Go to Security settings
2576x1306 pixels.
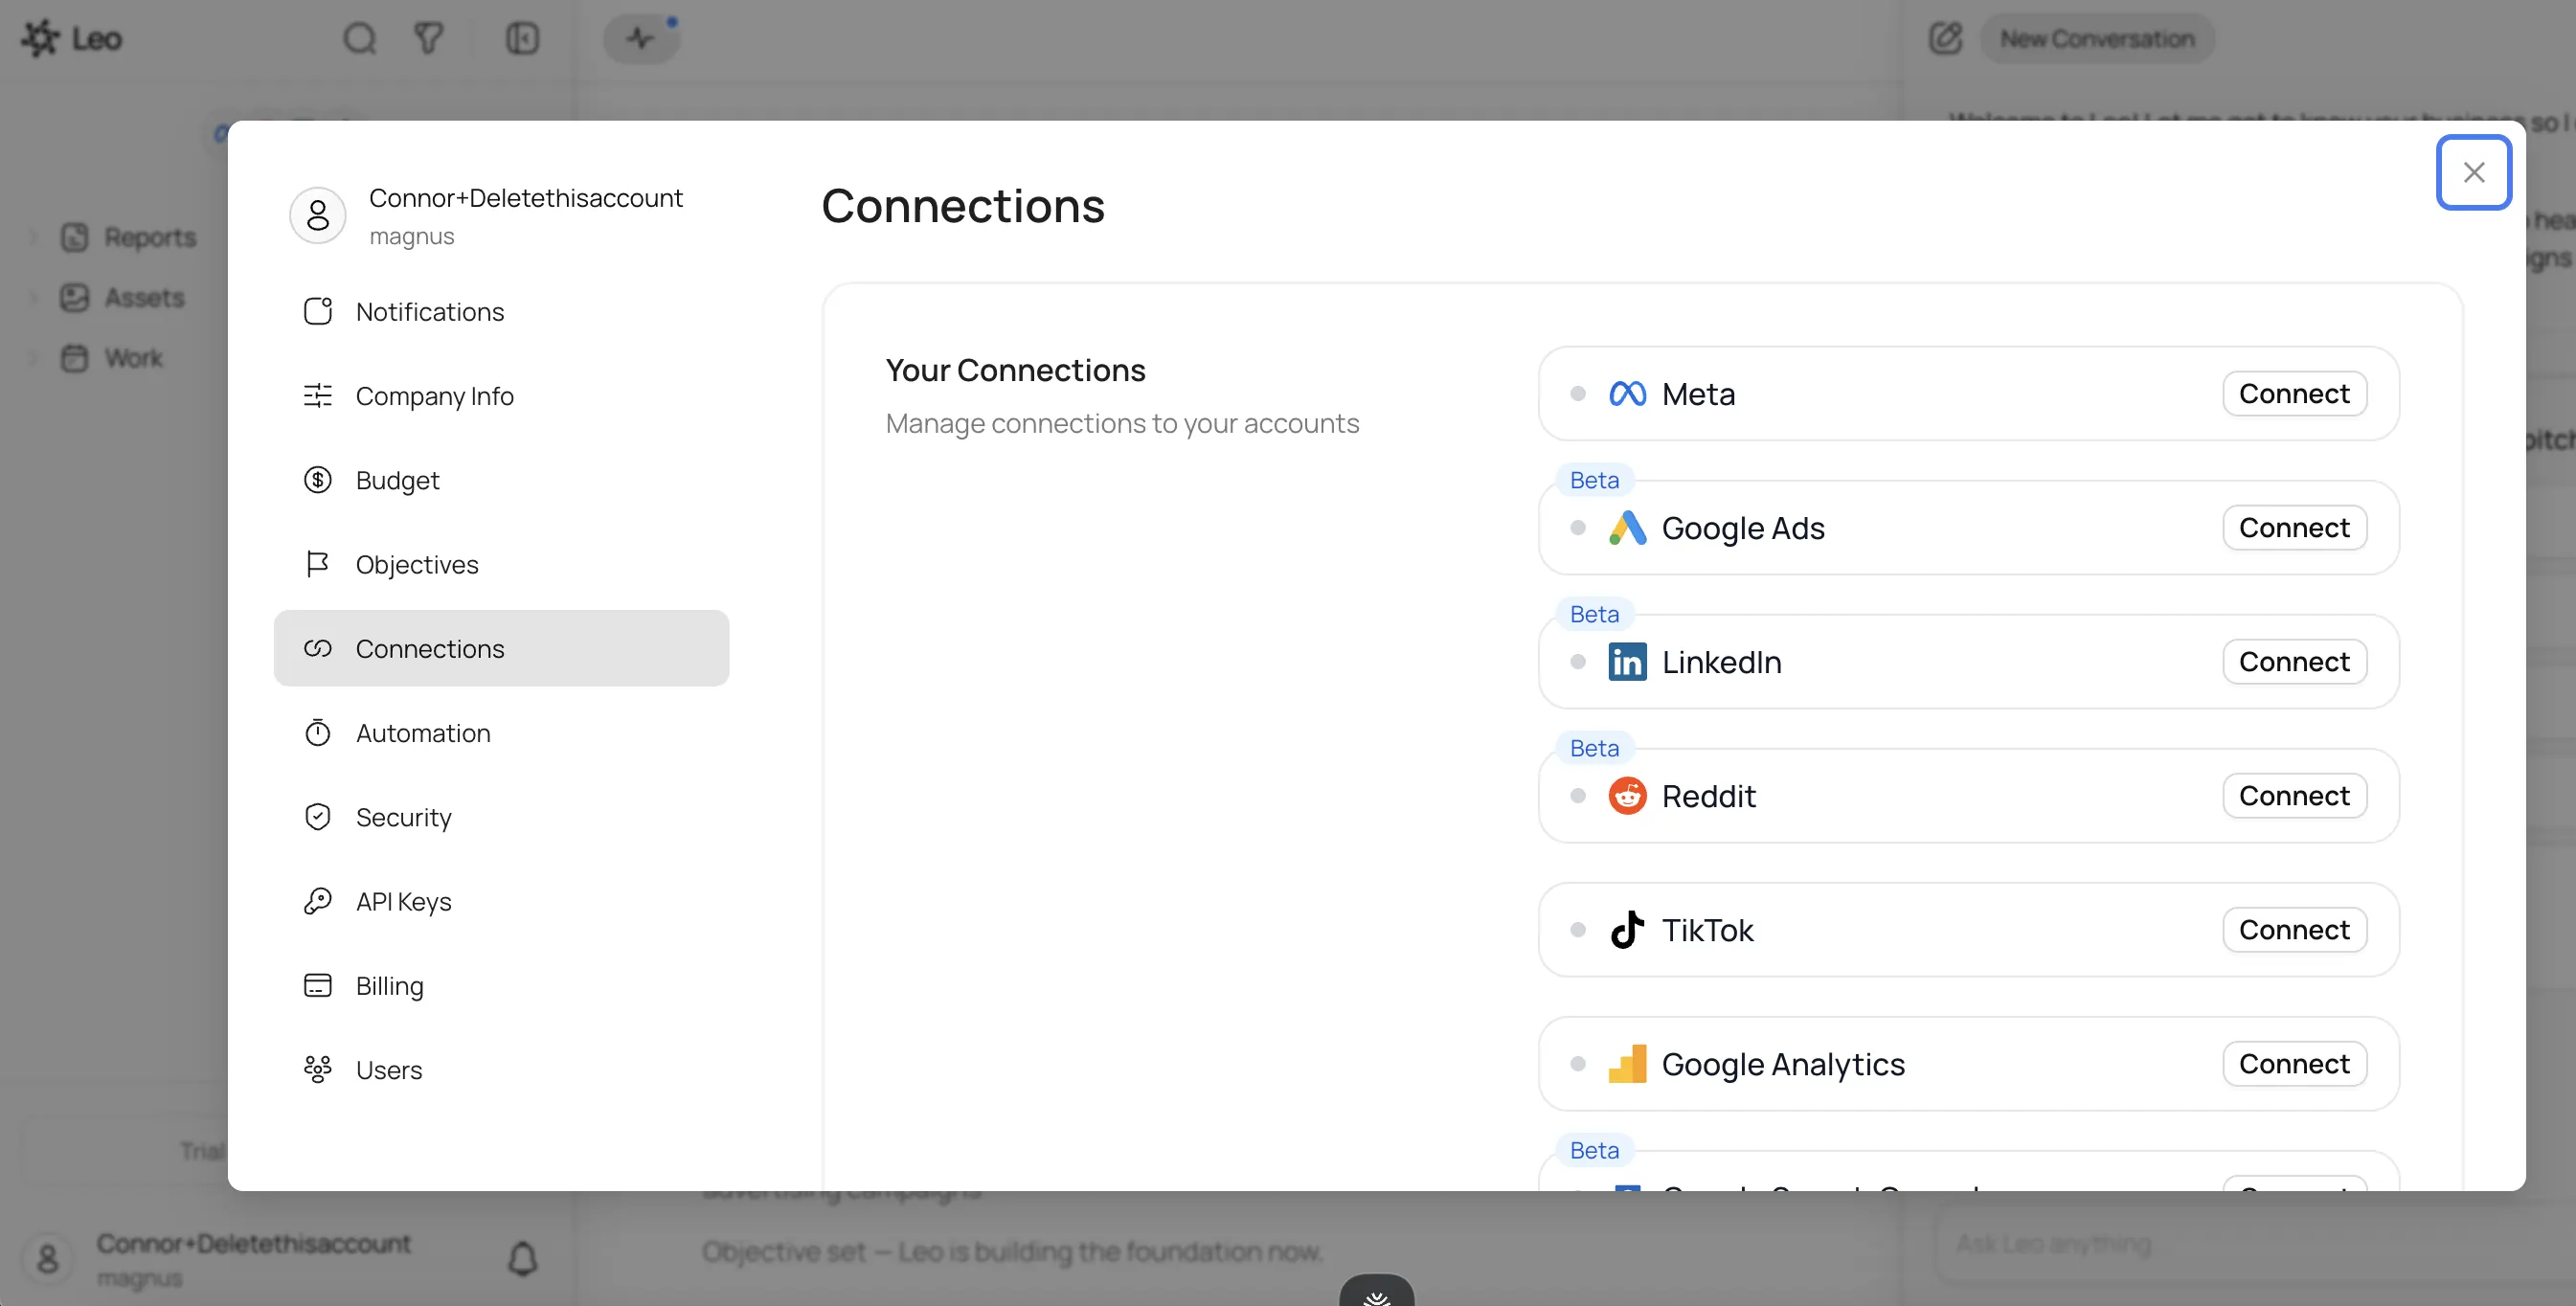(501, 817)
